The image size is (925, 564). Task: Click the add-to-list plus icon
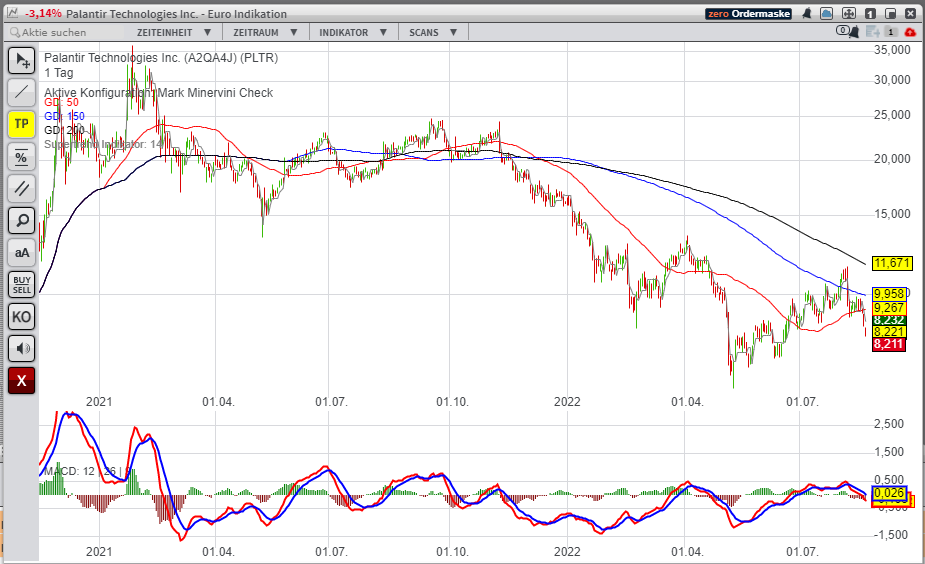[x=872, y=32]
